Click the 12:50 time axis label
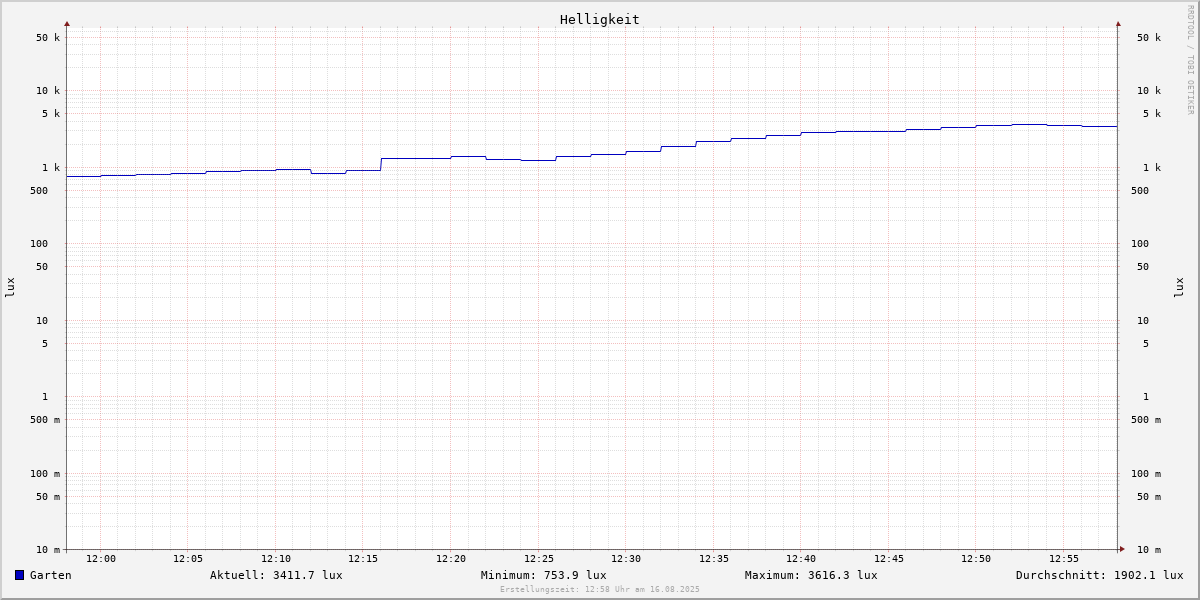The image size is (1200, 600). pyautogui.click(x=976, y=559)
